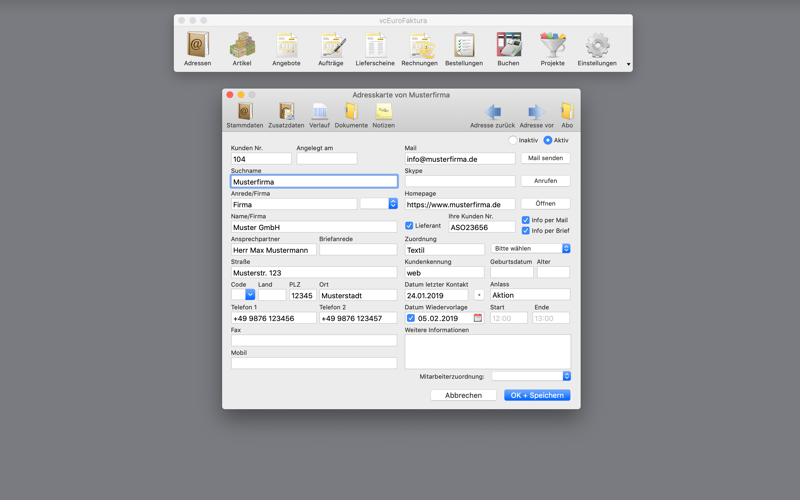Screen dimensions: 800x500
Task: Click the Zuordnung Textil field
Action: (444, 250)
